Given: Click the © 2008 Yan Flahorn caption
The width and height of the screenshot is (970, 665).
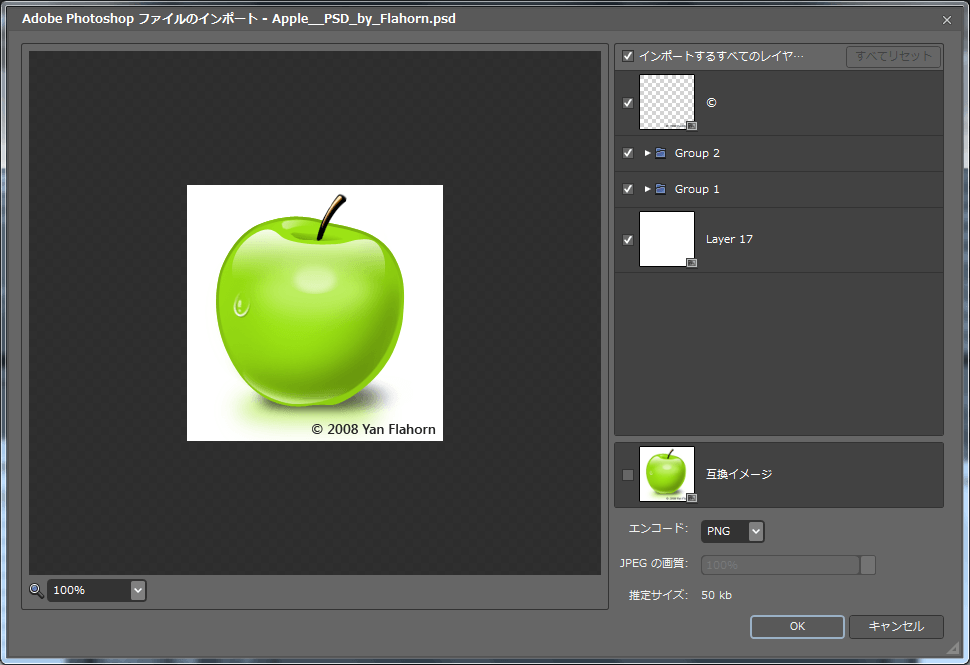Looking at the screenshot, I should coord(374,429).
